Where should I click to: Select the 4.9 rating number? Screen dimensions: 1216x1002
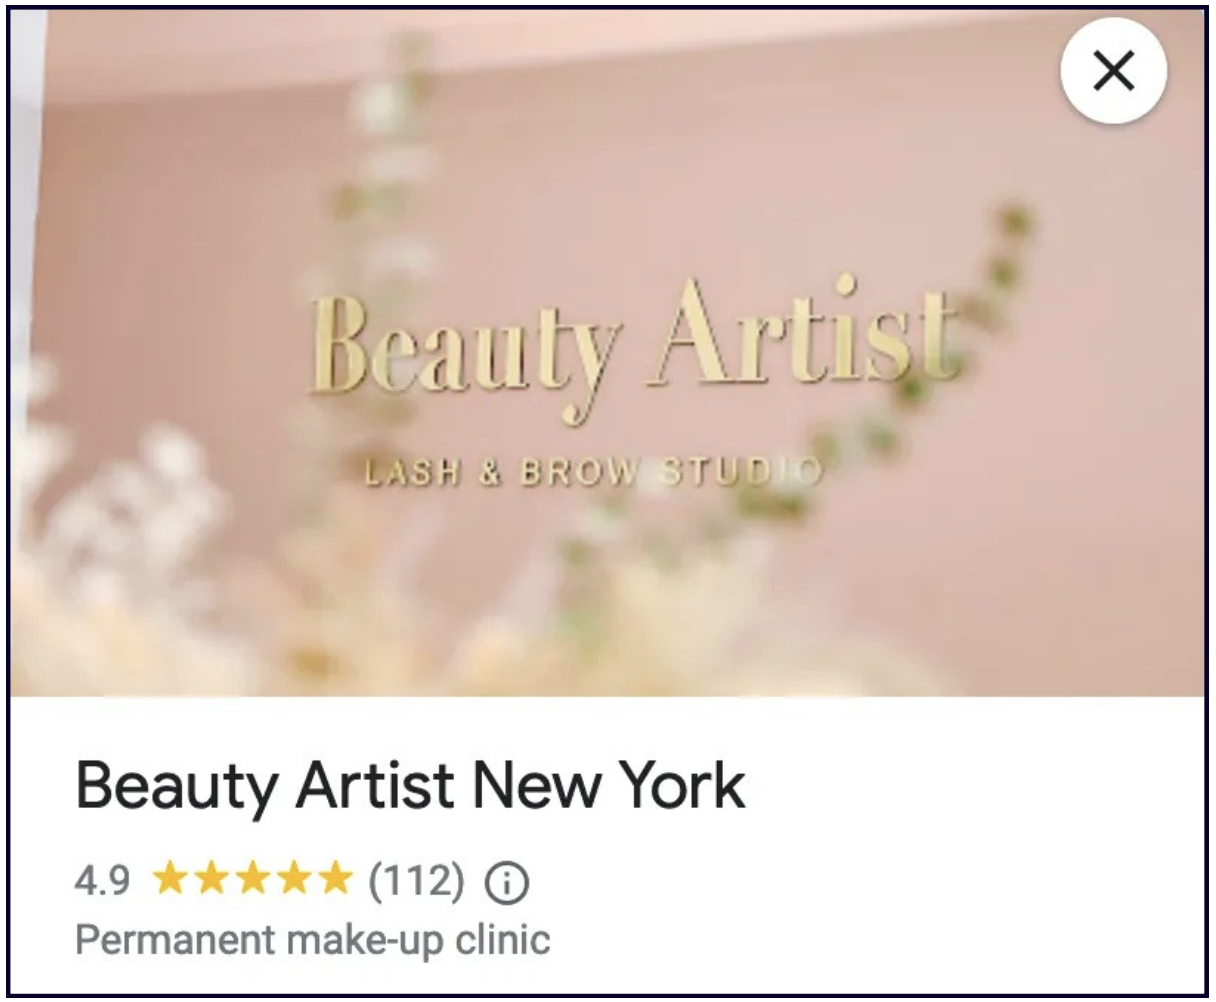(102, 882)
